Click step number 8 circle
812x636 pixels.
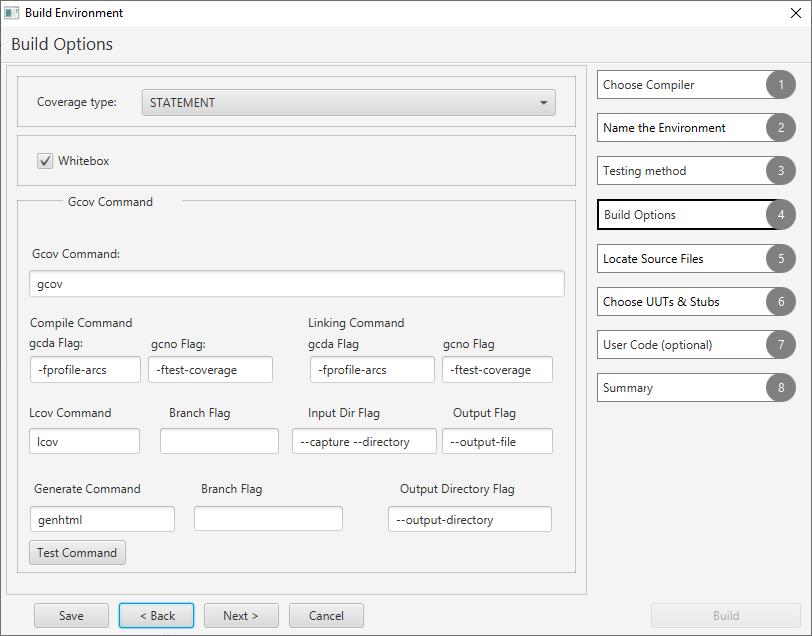point(781,387)
